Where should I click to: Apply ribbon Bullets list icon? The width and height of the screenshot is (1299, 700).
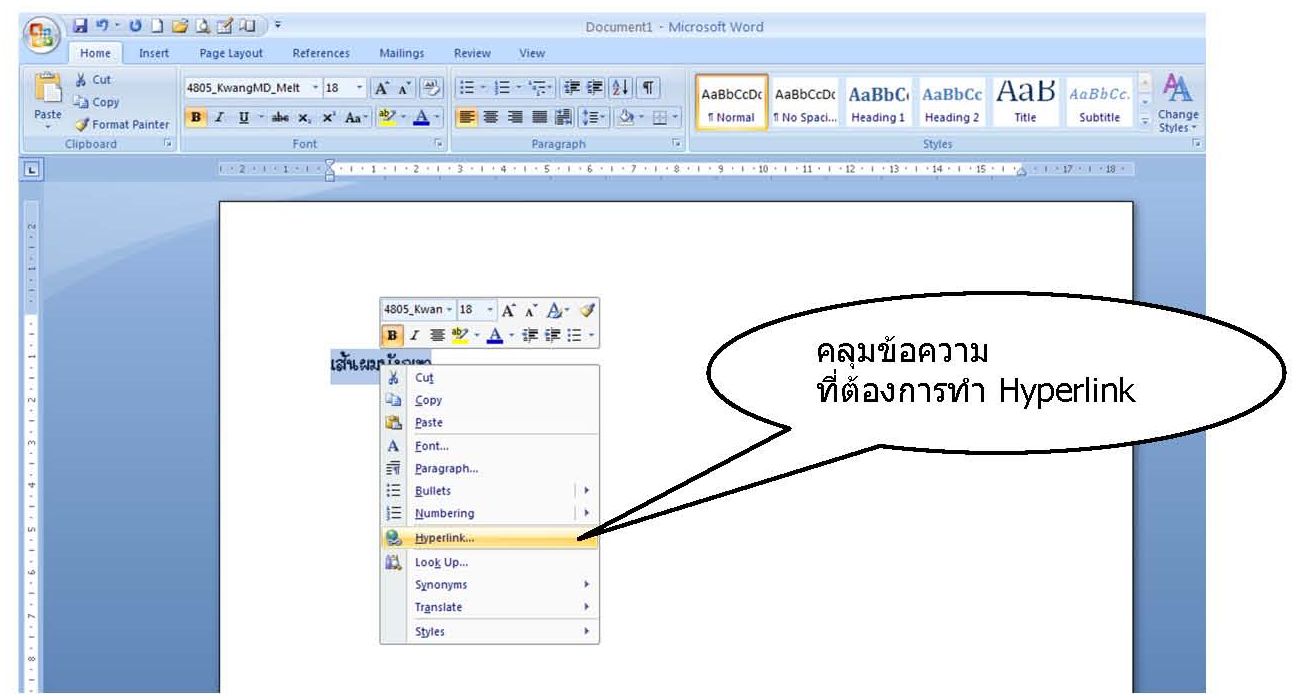click(469, 88)
